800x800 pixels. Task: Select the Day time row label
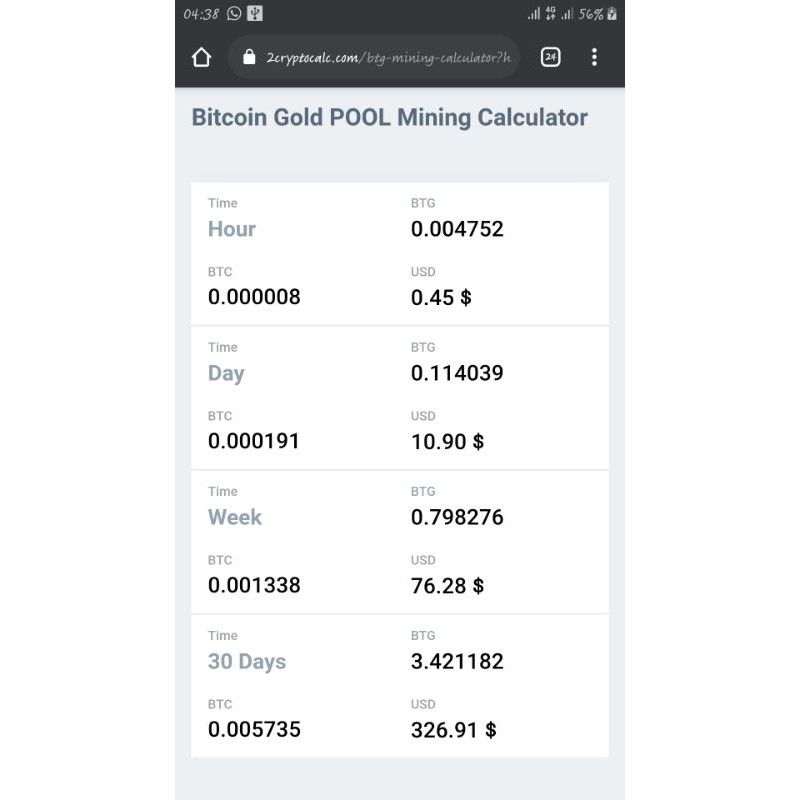pos(226,373)
